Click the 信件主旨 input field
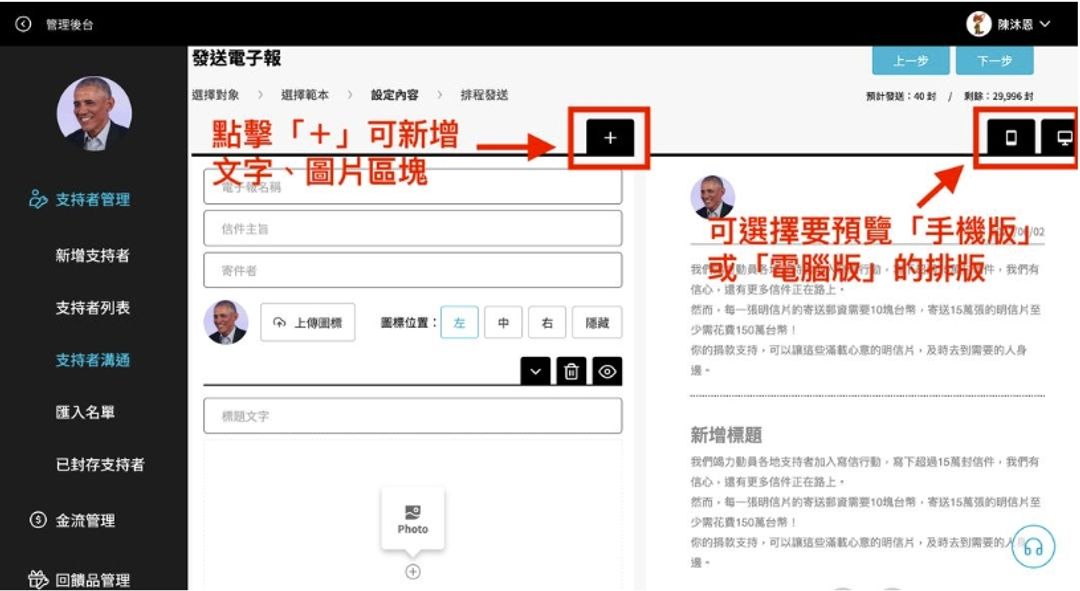Screen dimensions: 1080x591 412,228
